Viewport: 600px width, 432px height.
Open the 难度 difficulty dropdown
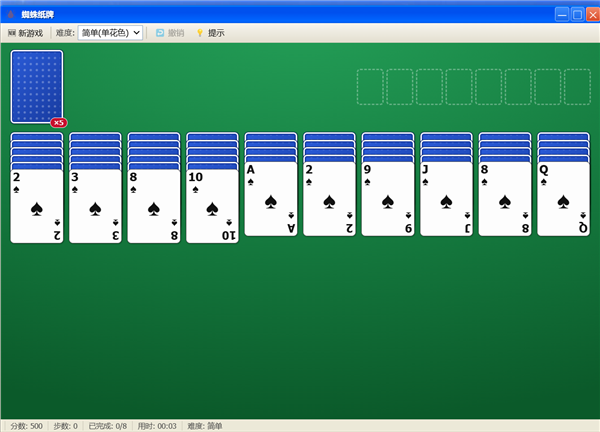click(110, 33)
